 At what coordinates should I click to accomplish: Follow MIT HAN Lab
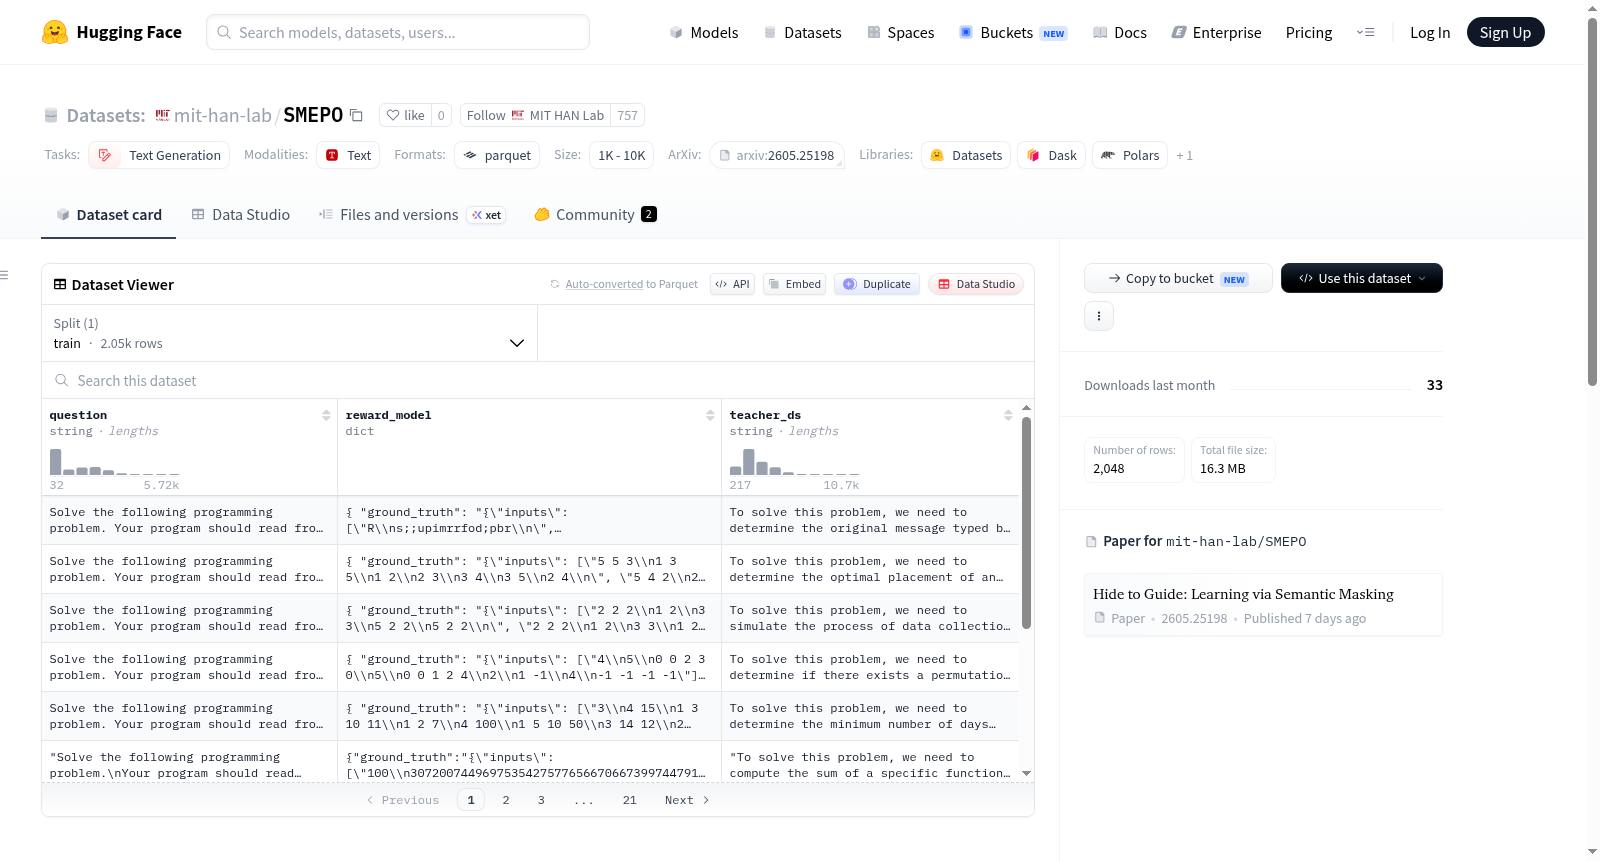coord(535,115)
